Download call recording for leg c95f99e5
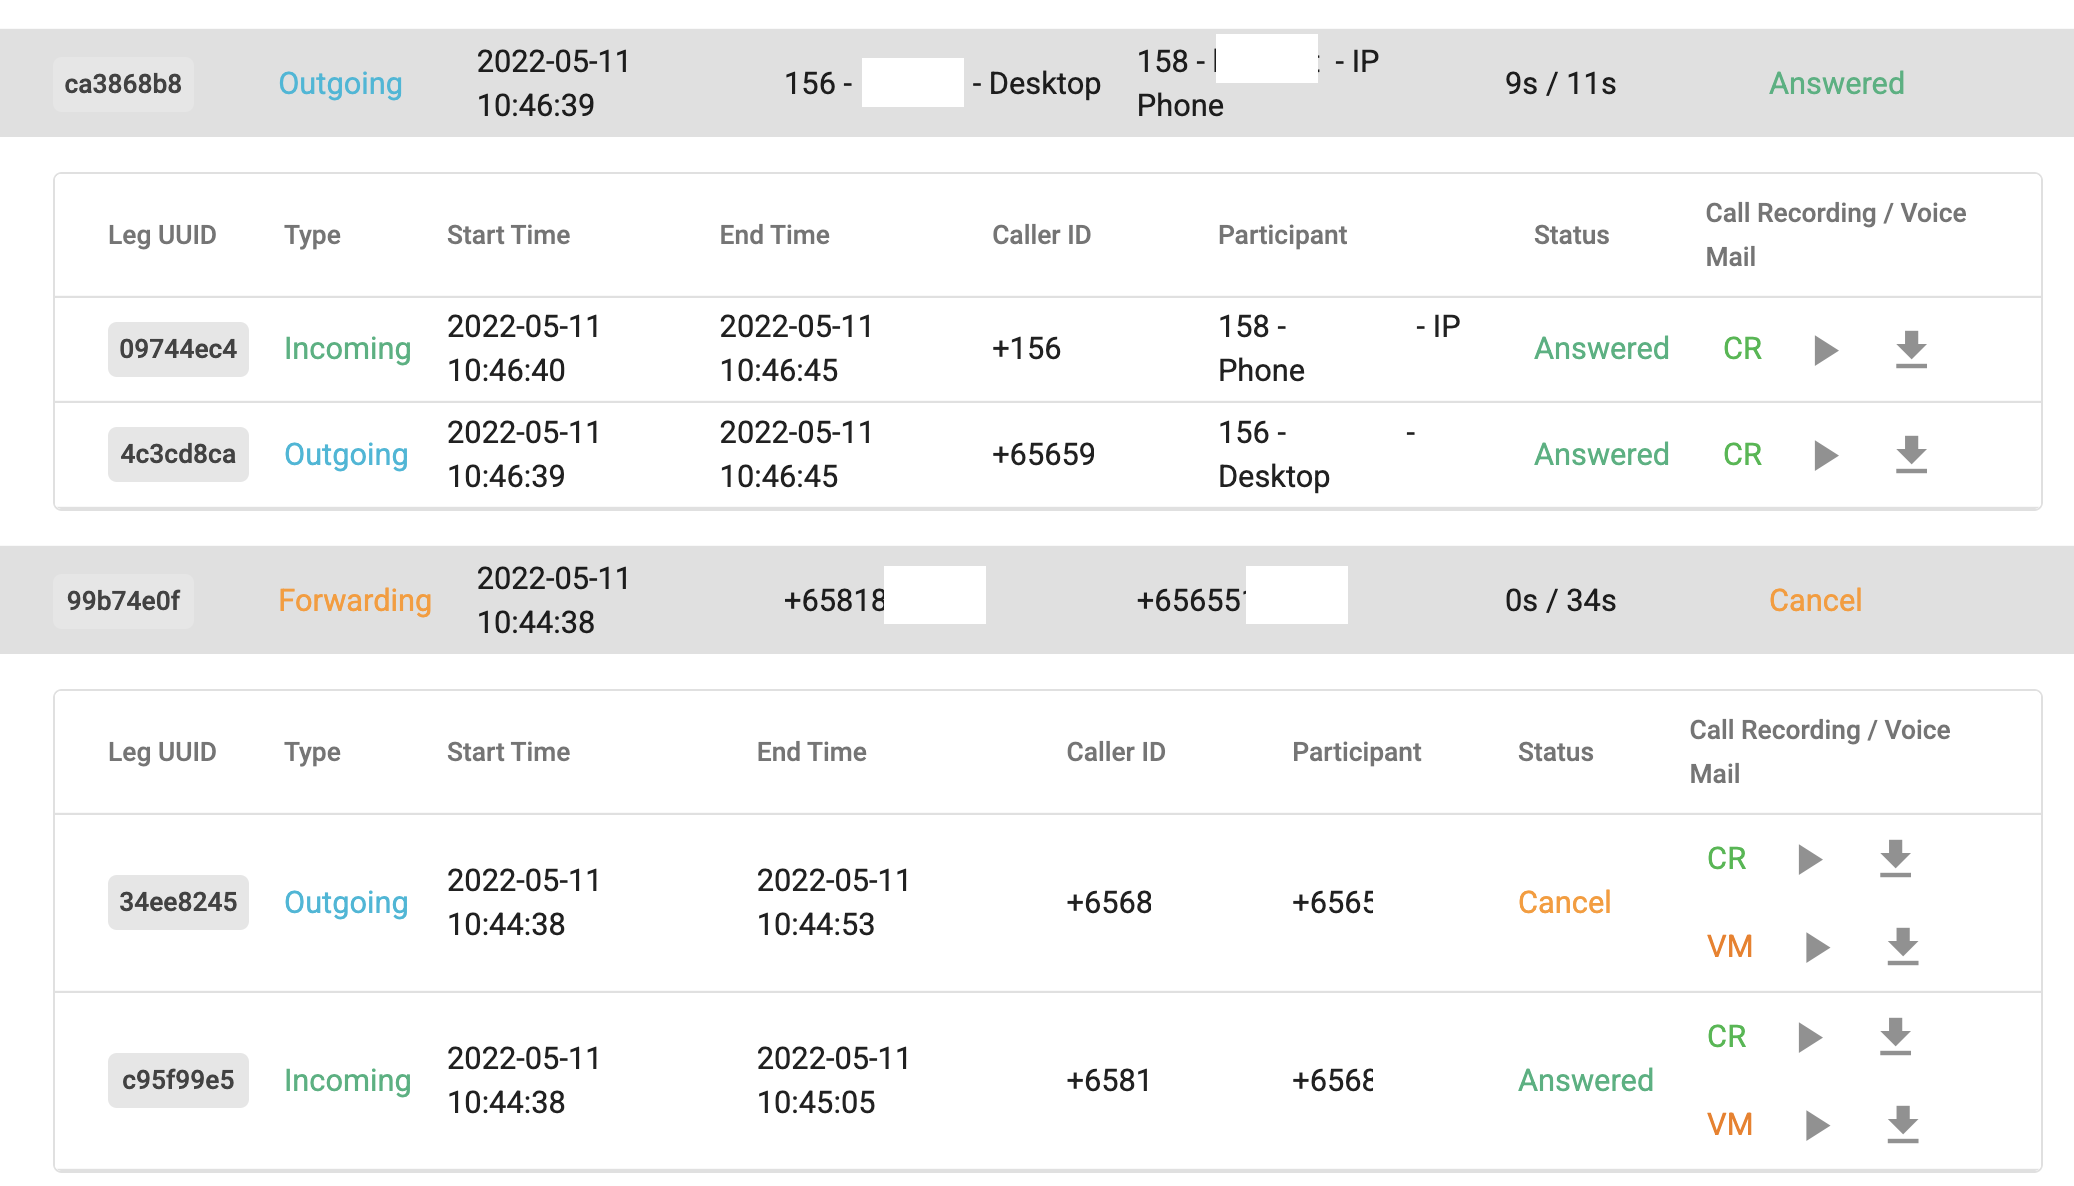 (x=1895, y=1037)
